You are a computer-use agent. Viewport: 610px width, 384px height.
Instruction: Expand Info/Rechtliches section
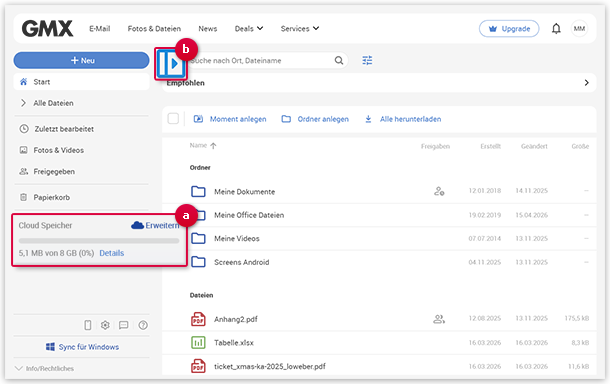click(44, 368)
